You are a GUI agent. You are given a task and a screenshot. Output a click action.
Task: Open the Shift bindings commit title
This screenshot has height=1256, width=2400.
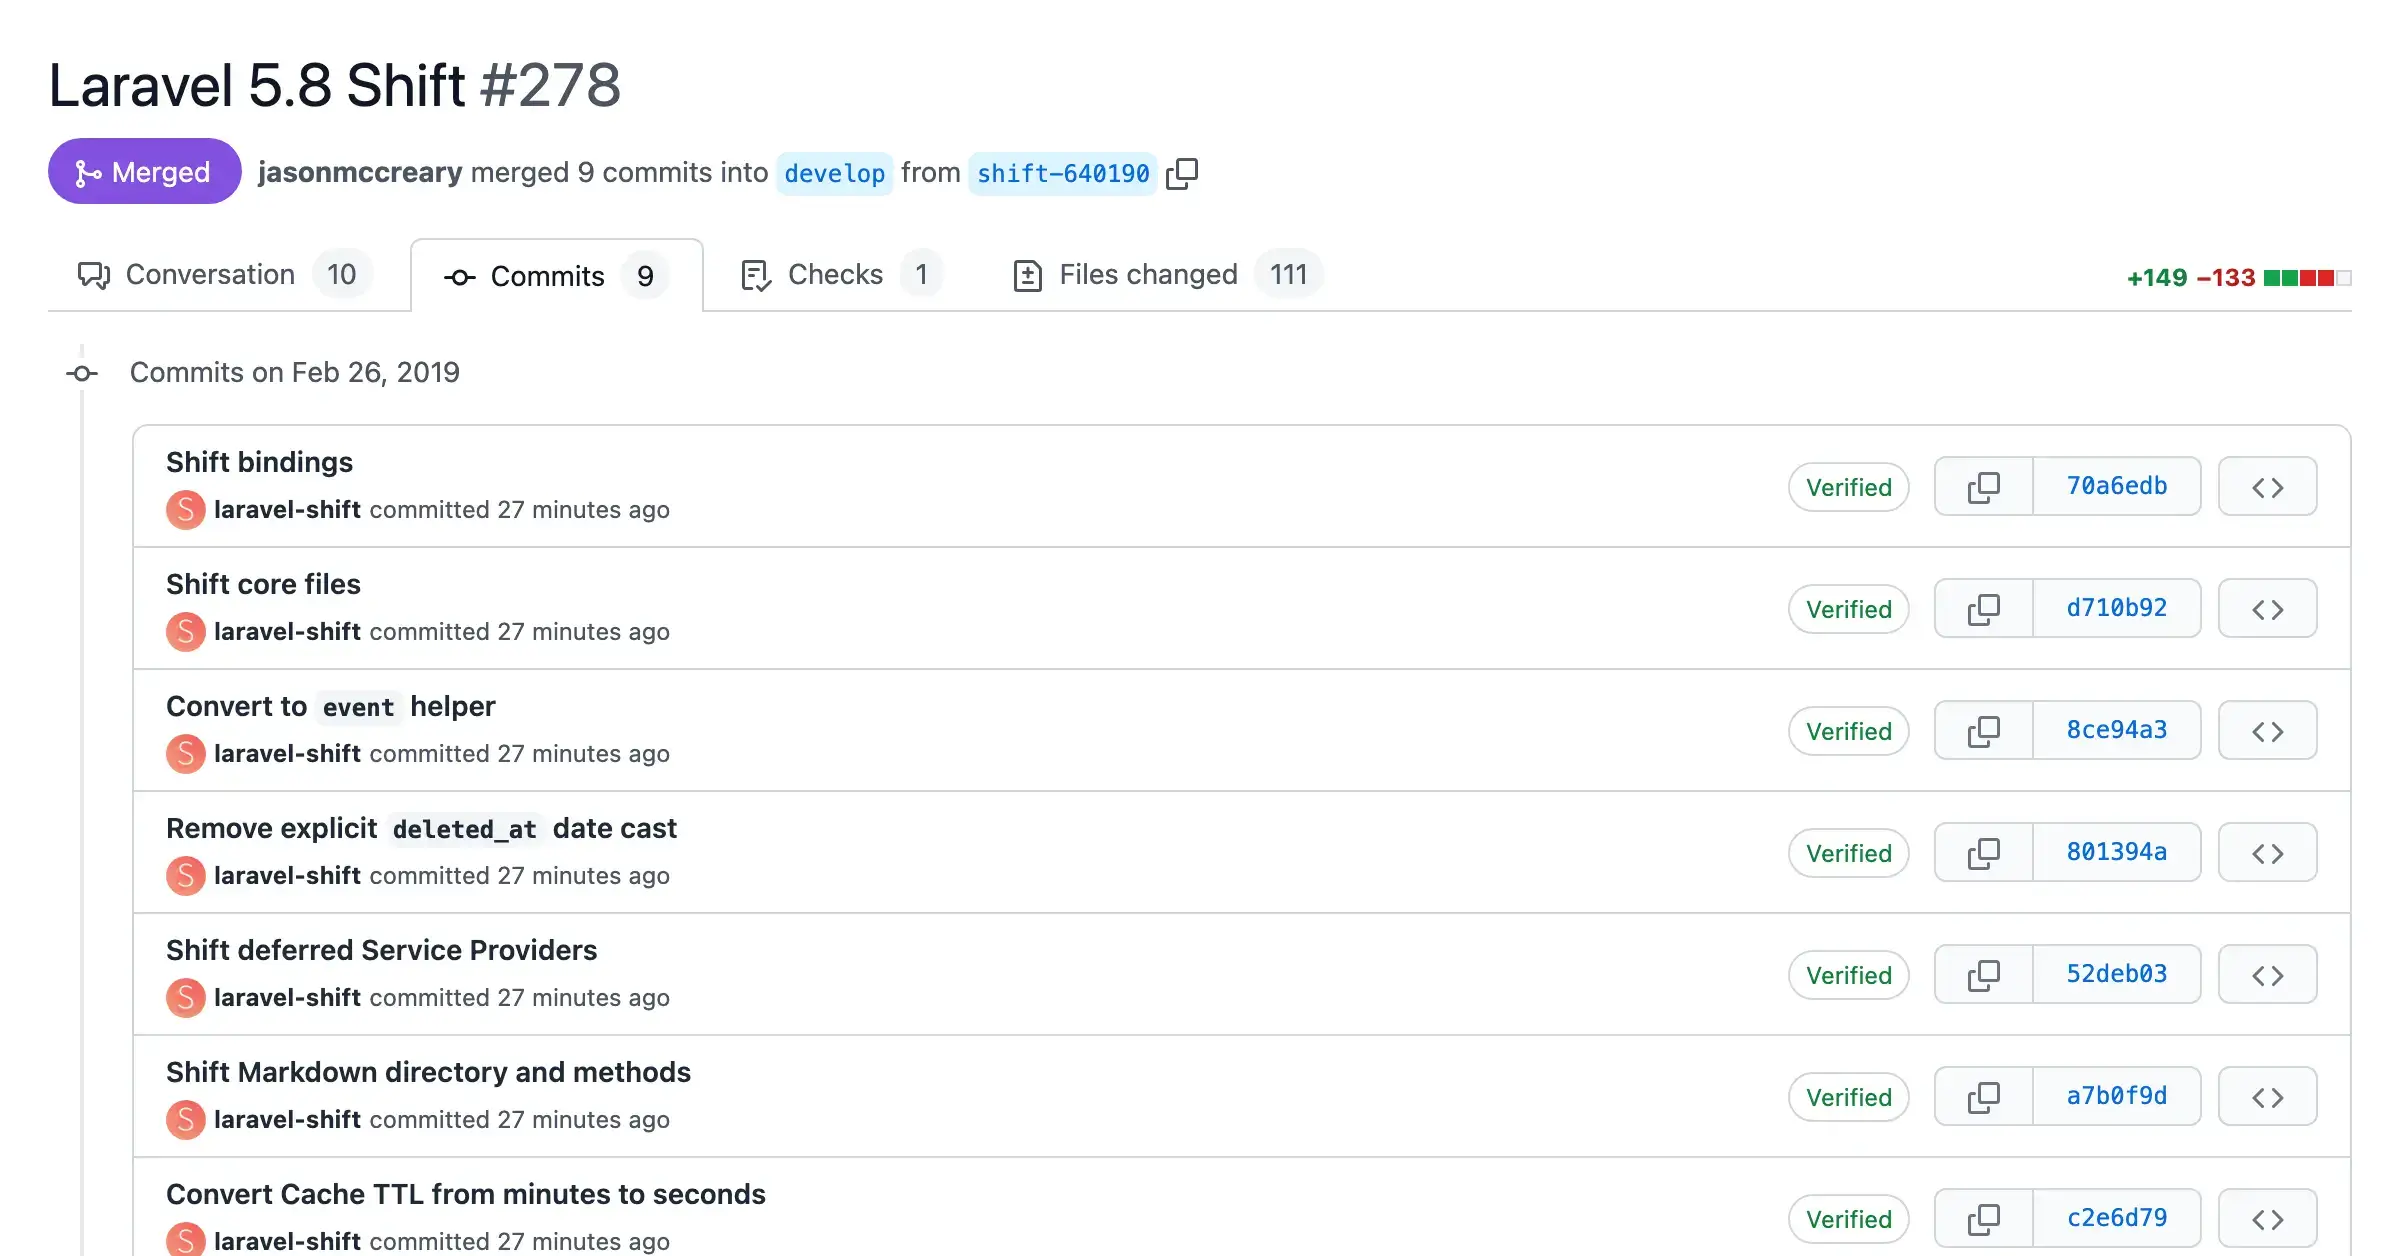259,462
